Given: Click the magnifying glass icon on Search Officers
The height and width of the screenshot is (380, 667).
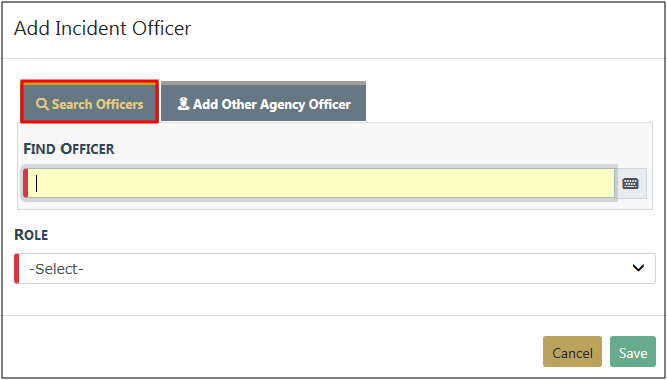Looking at the screenshot, I should click(x=43, y=104).
